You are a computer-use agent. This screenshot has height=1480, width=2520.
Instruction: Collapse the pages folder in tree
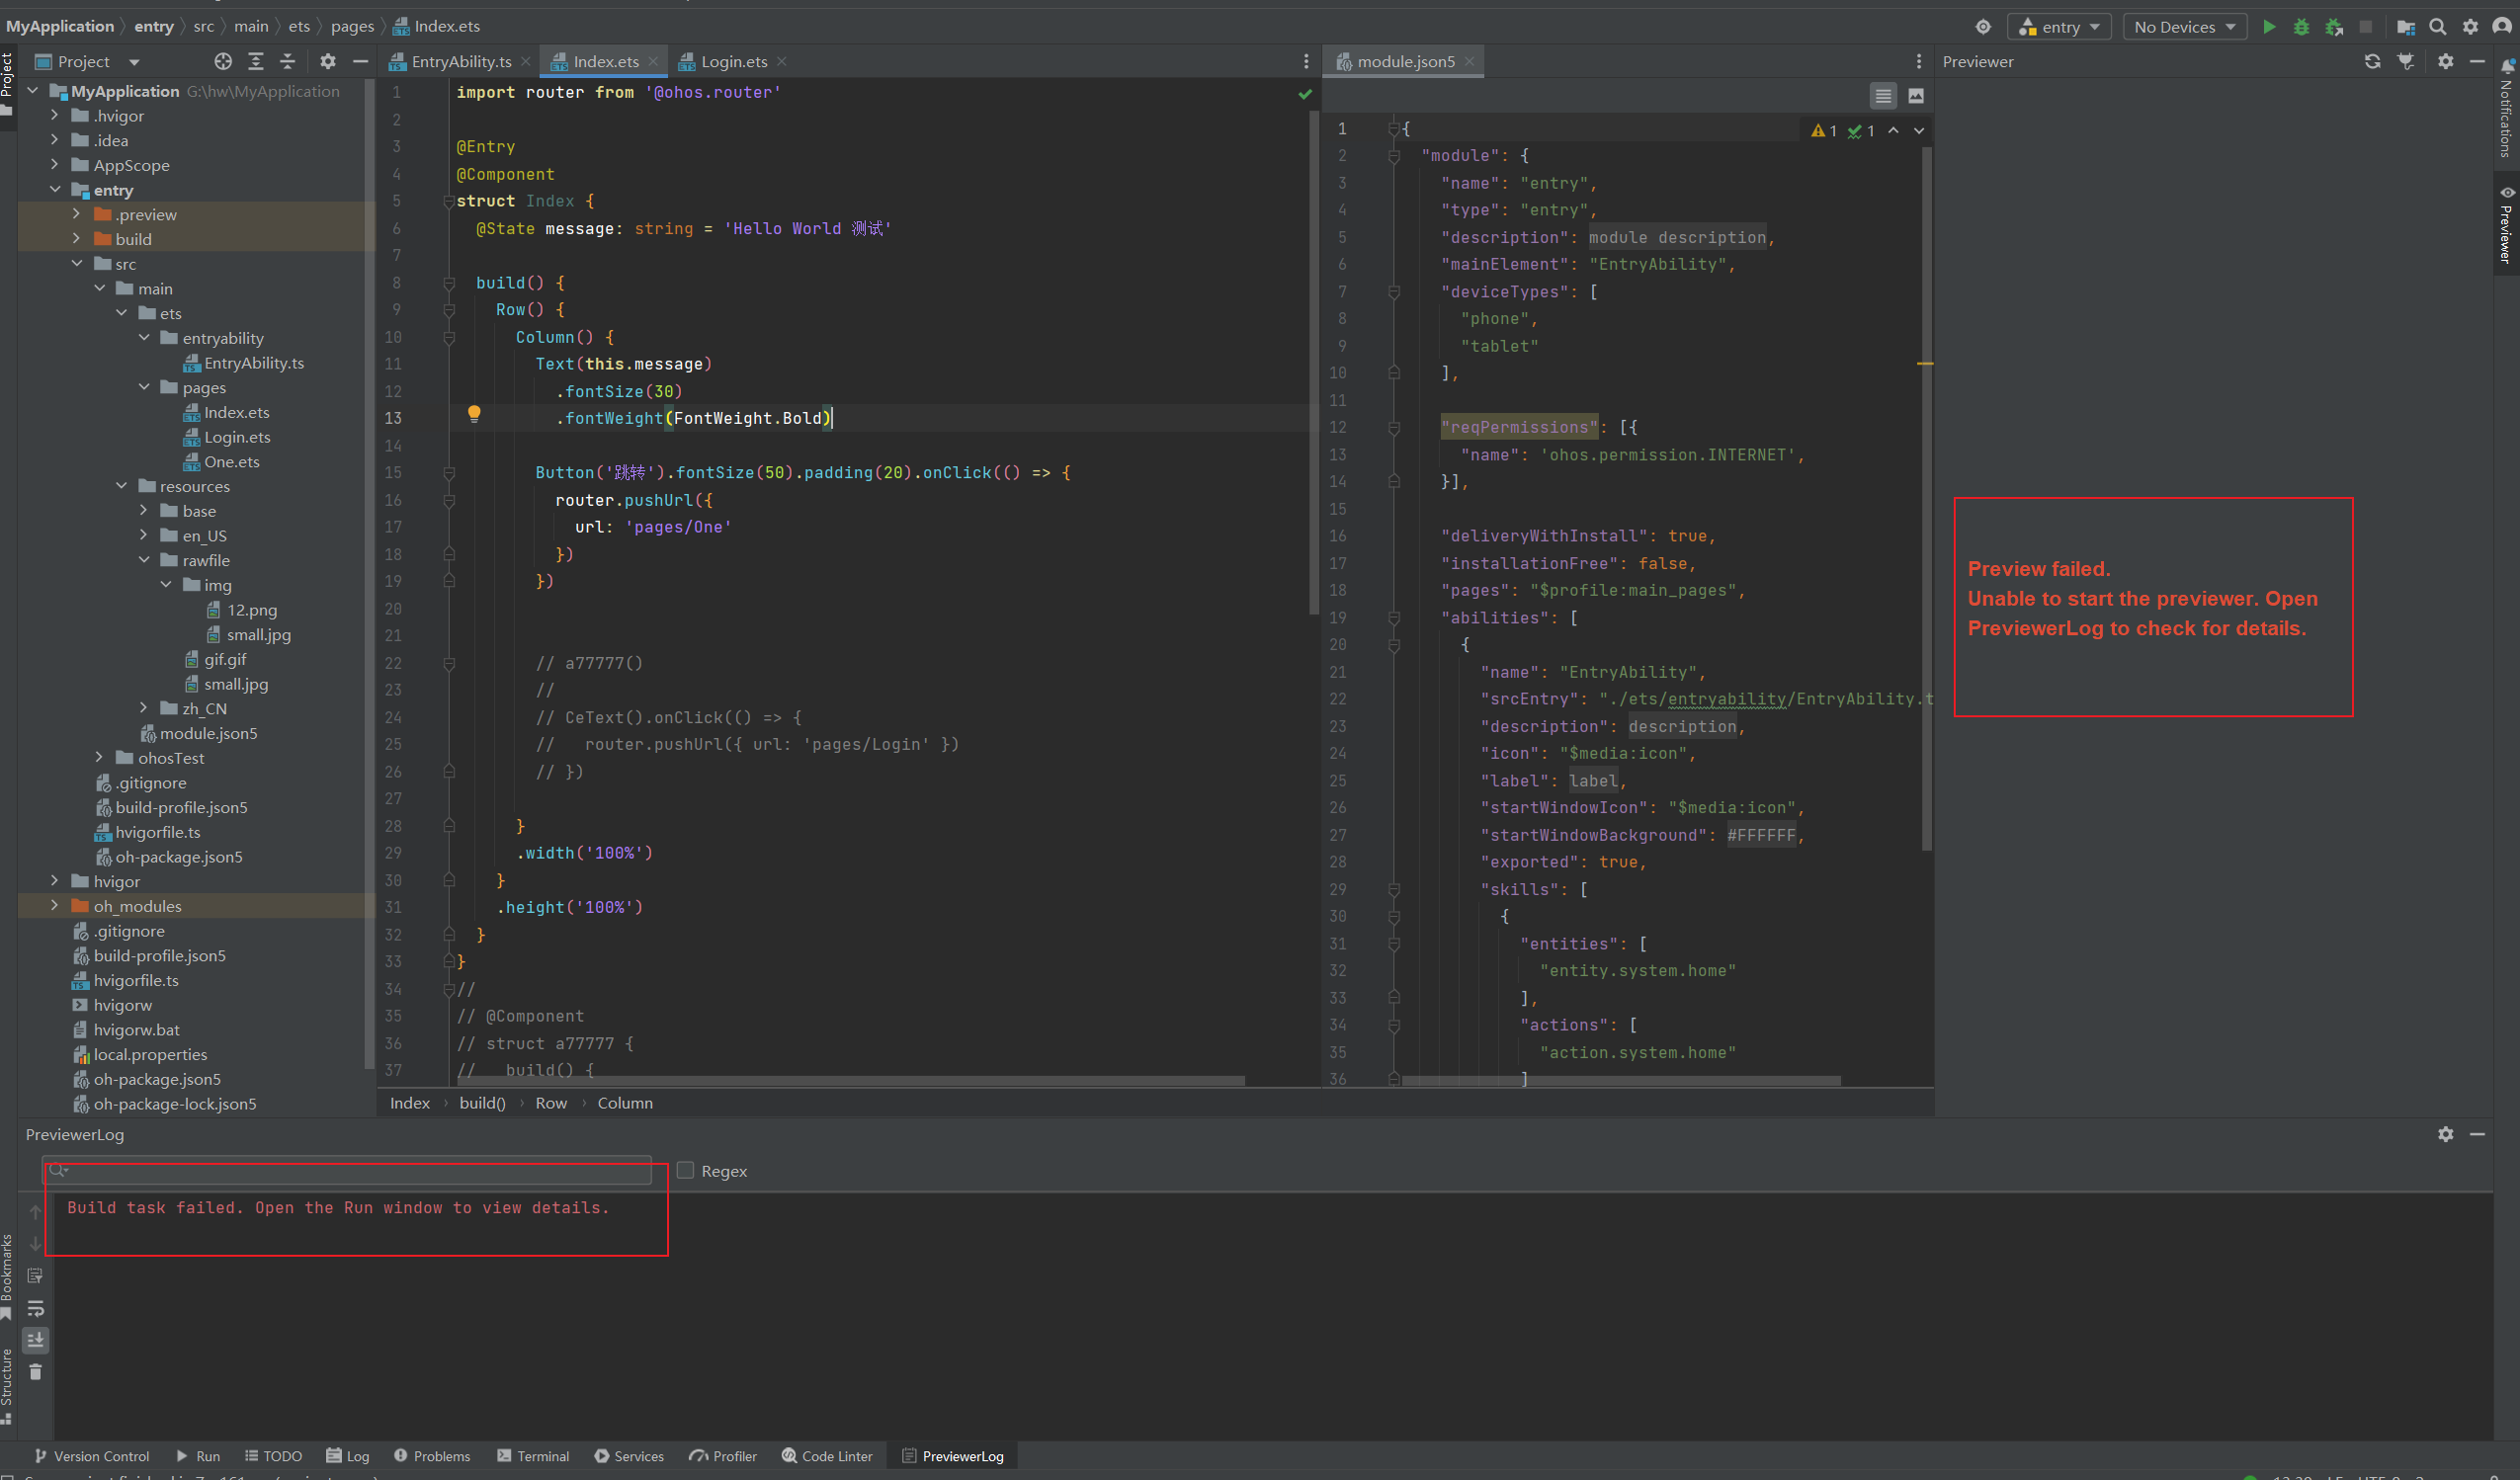click(x=144, y=387)
